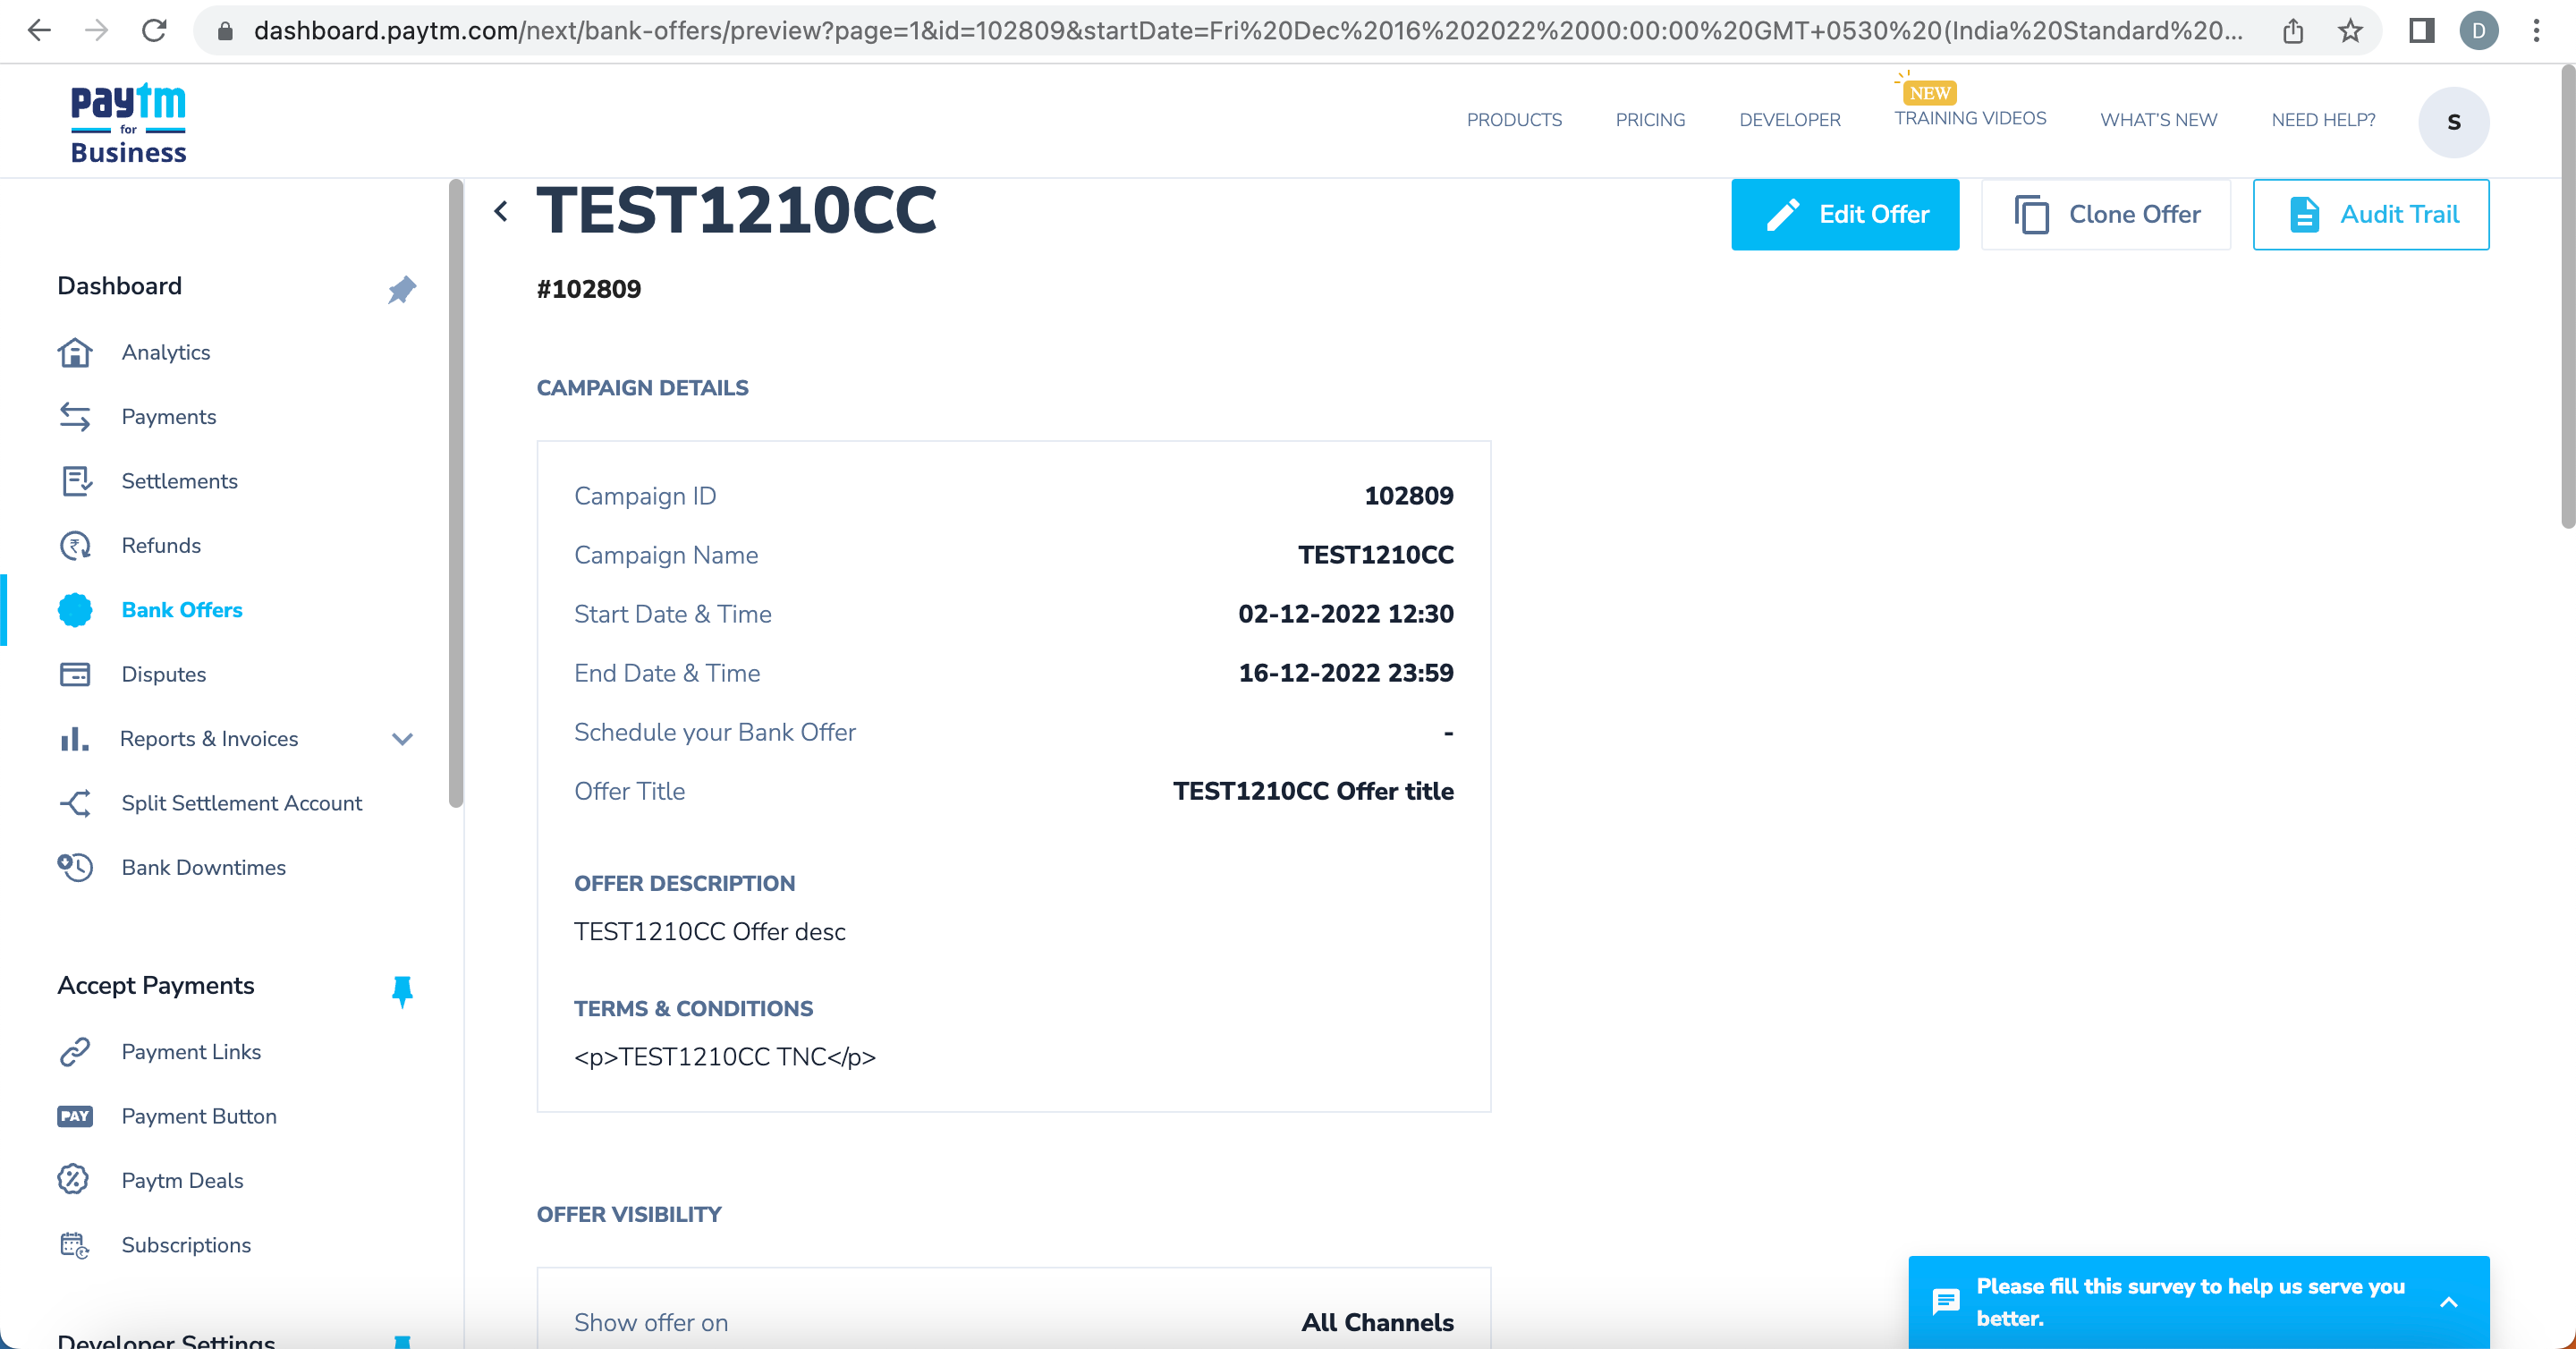Open the Settlements sidebar link
The height and width of the screenshot is (1349, 2576).
[x=179, y=481]
